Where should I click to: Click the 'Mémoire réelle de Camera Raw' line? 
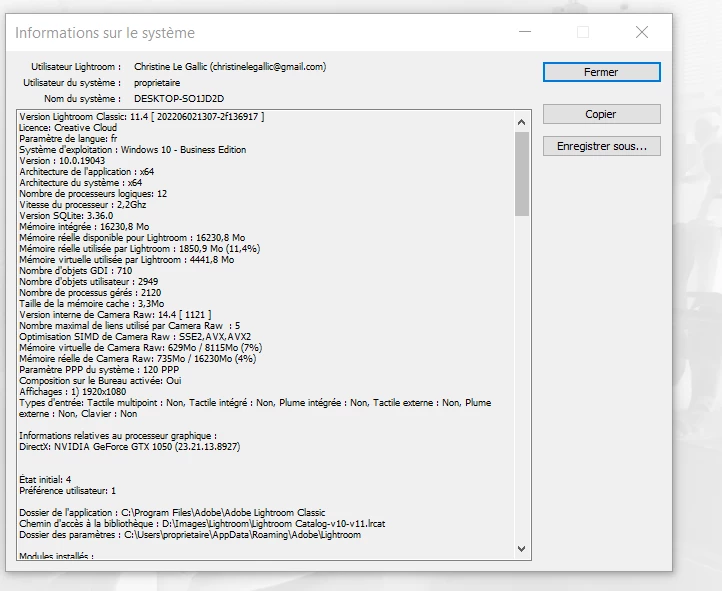point(138,359)
